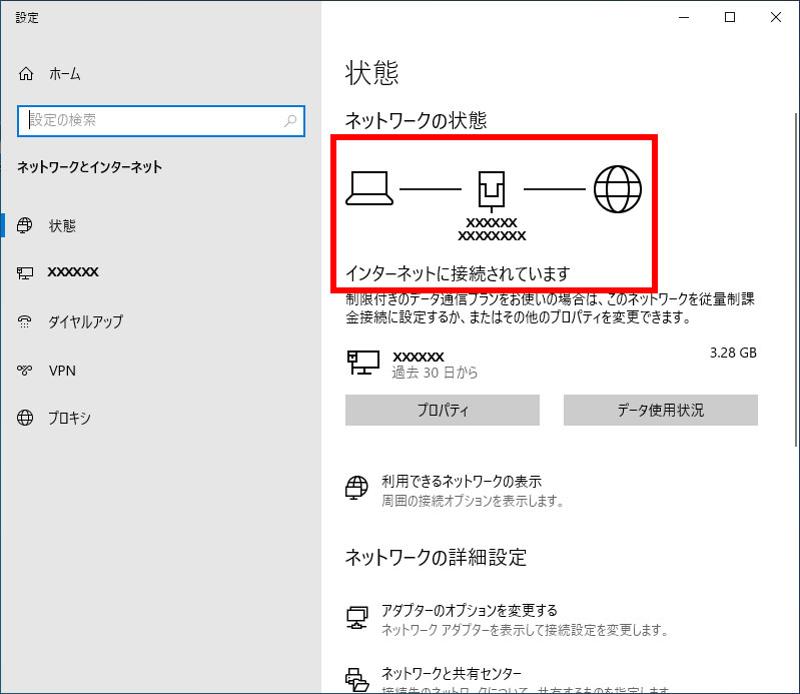Image resolution: width=800 pixels, height=694 pixels.
Task: Click the dial-up icon in sidebar
Action: click(x=24, y=321)
